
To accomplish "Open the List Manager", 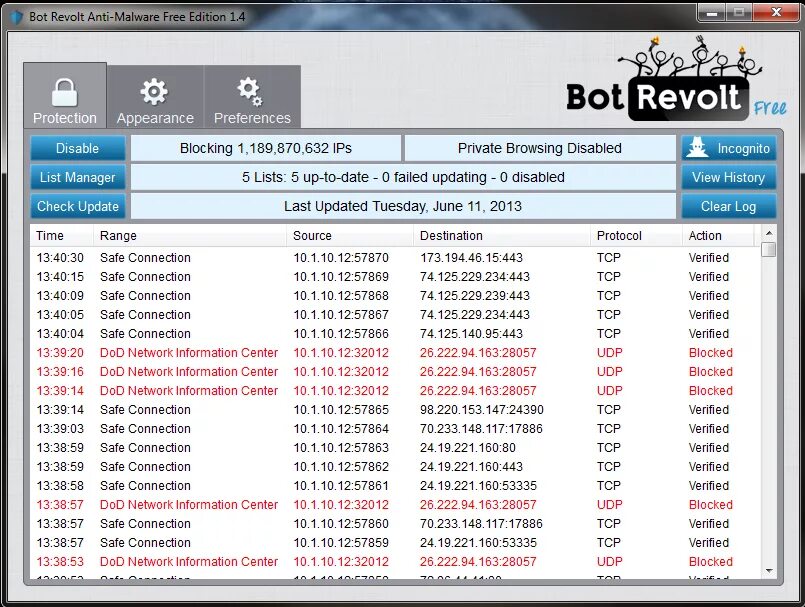I will (x=78, y=177).
